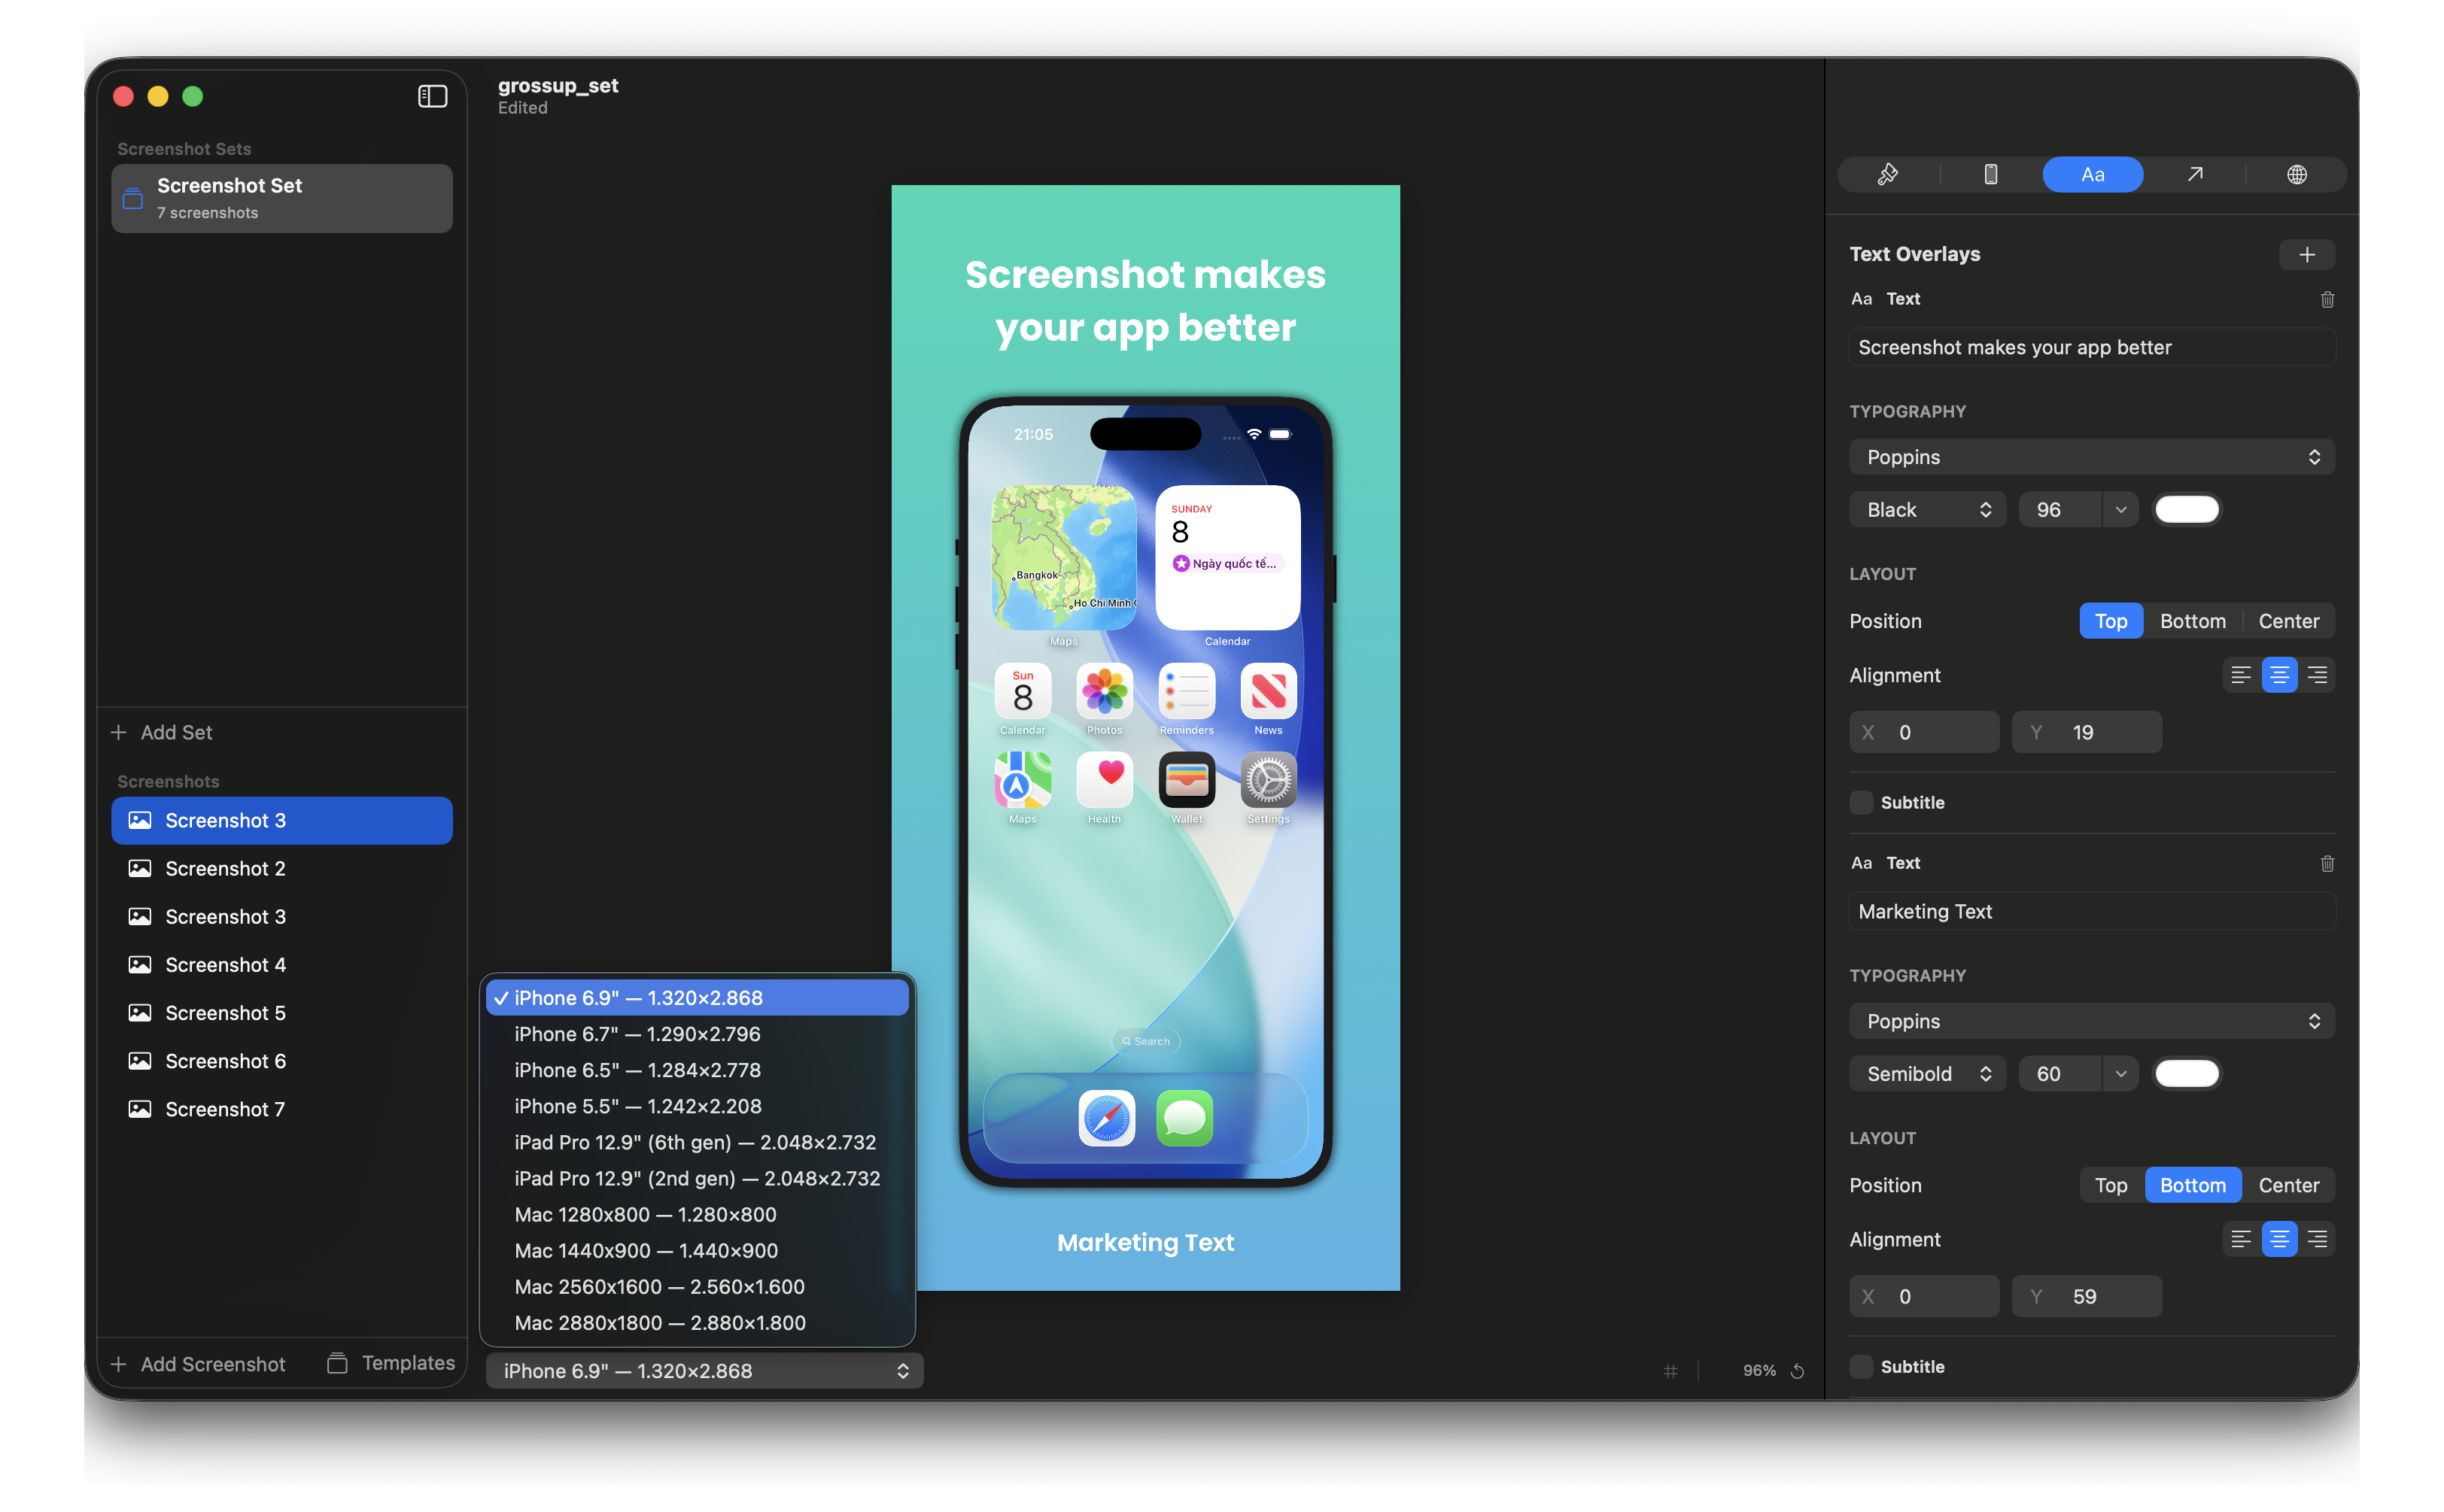Image resolution: width=2444 pixels, height=1512 pixels.
Task: Open the localization globe panel
Action: pos(2297,174)
